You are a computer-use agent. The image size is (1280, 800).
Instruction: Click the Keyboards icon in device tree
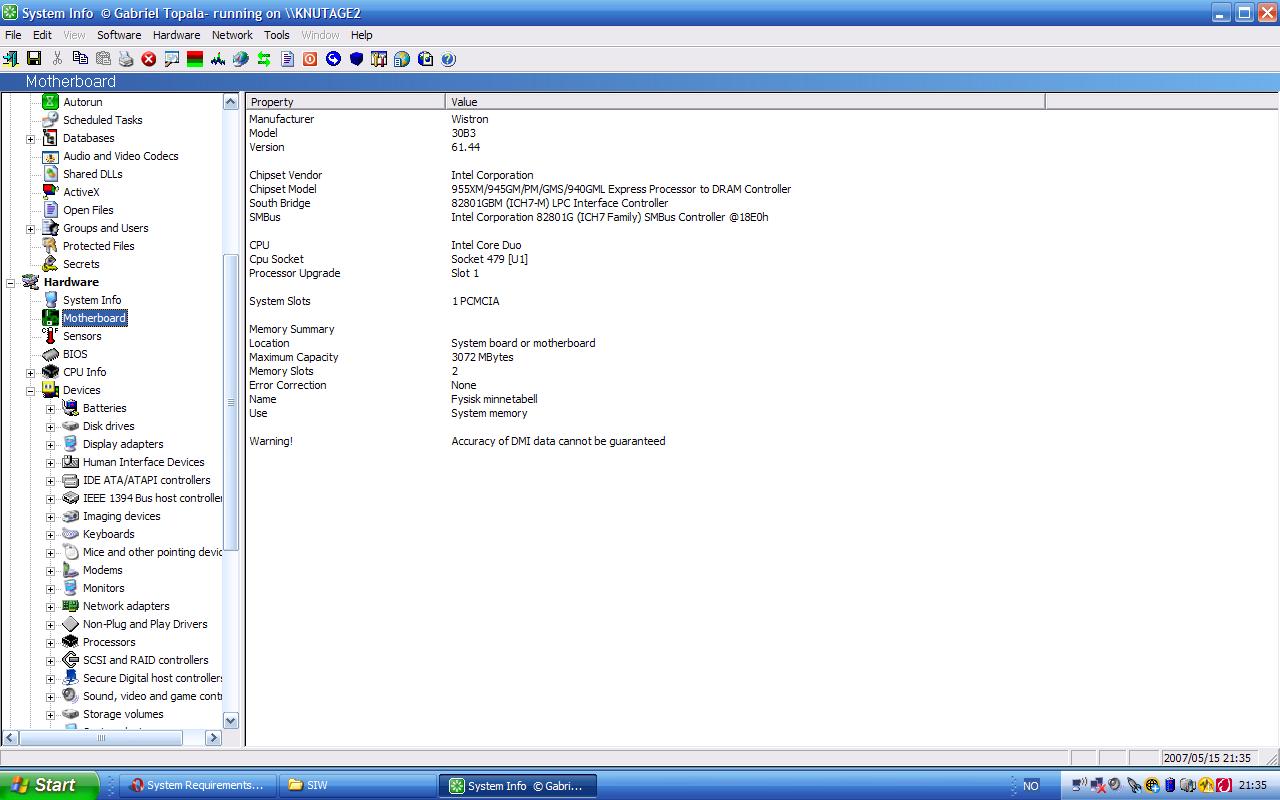coord(70,534)
